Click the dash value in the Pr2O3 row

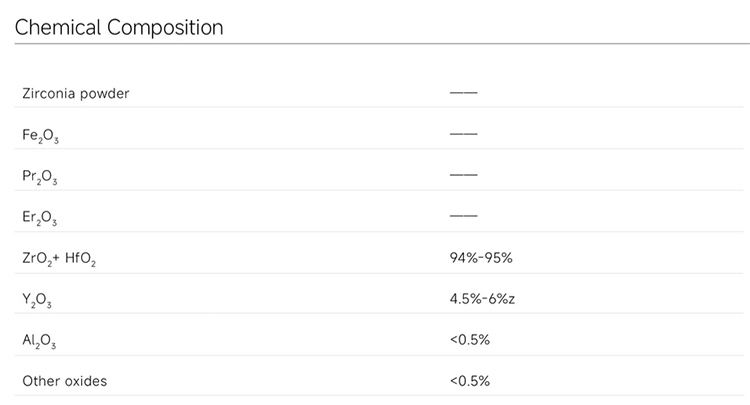tap(464, 175)
